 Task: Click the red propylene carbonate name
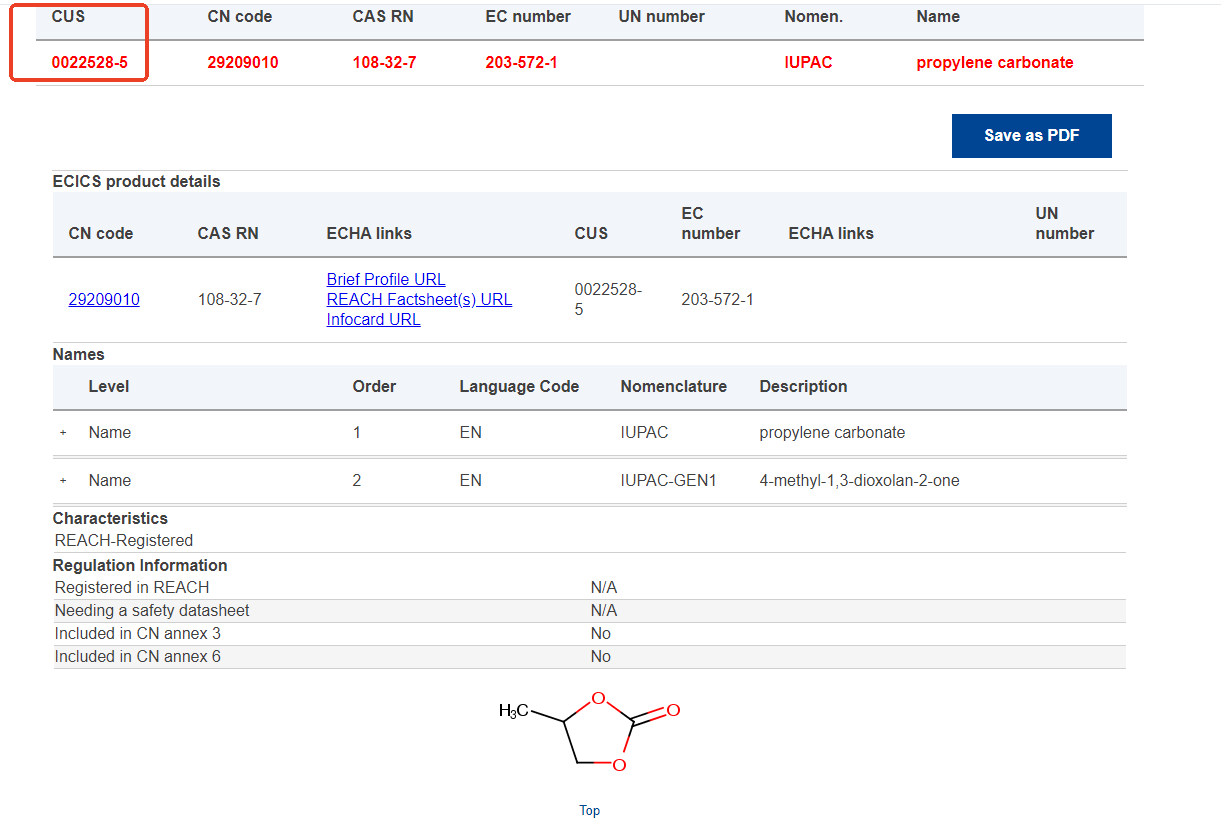click(x=994, y=63)
